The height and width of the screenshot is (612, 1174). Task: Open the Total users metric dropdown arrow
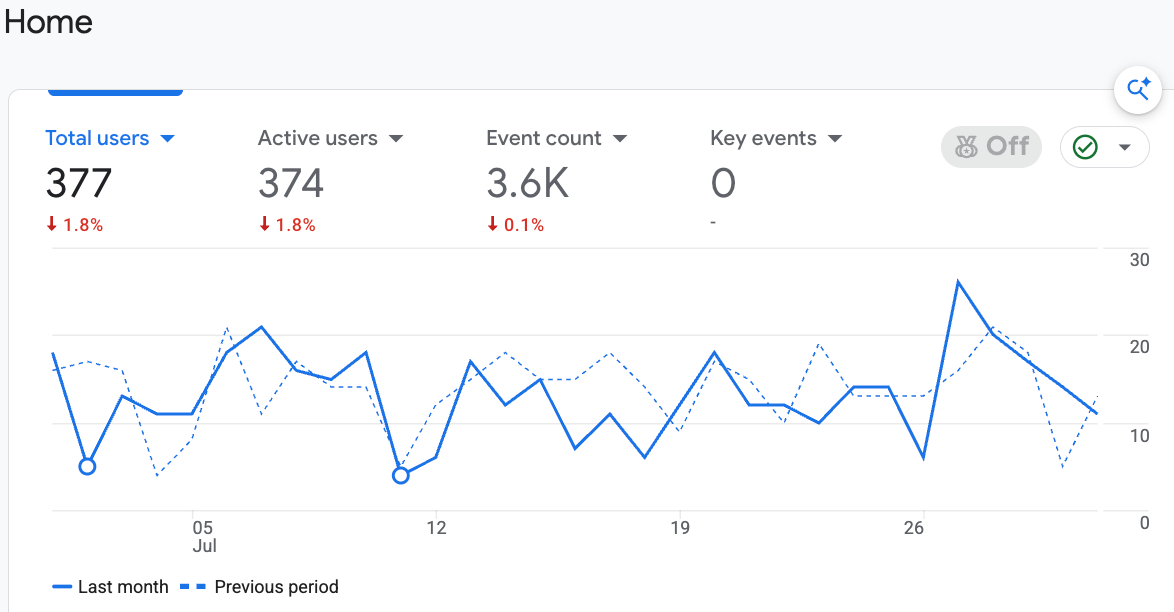coord(168,139)
